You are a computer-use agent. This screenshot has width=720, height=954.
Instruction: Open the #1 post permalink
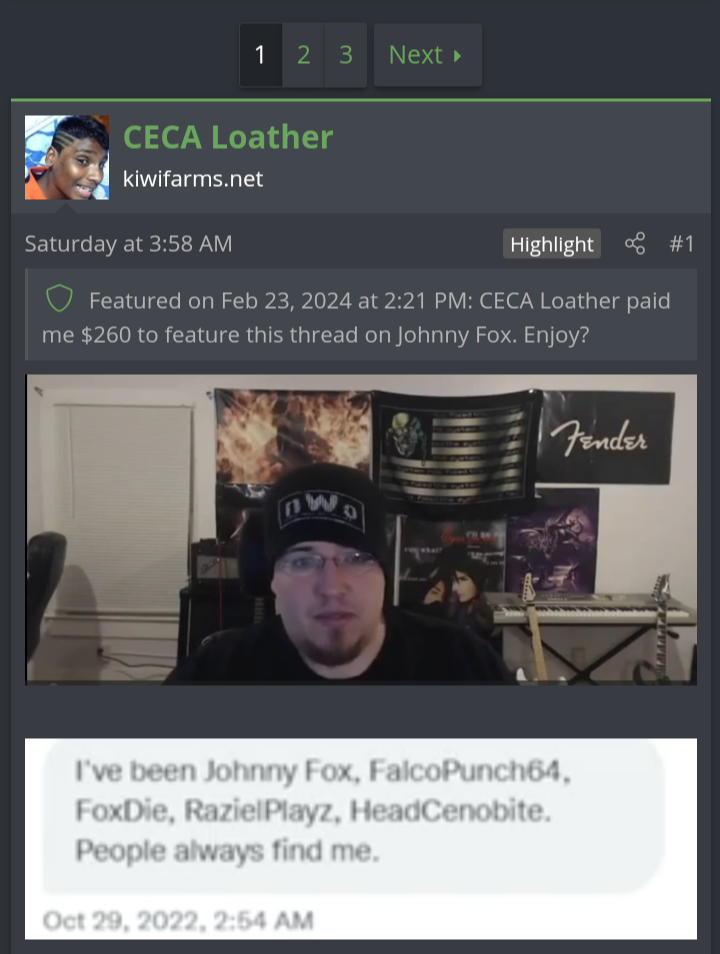[682, 243]
